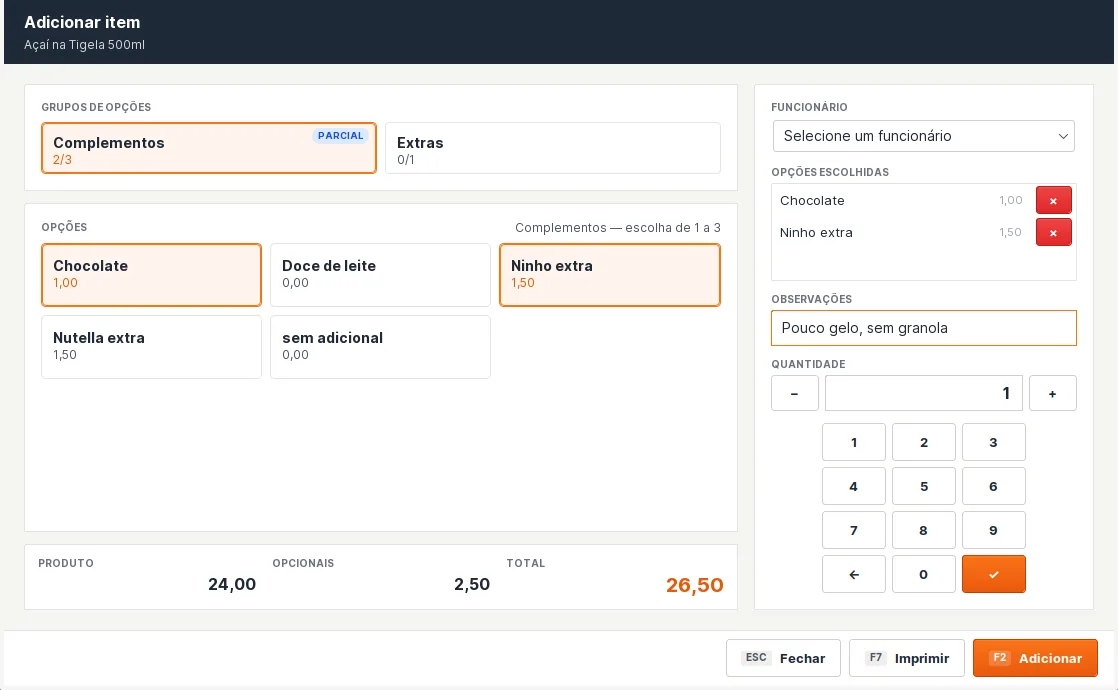Focus the Observações text field
This screenshot has height=690, width=1118.
pos(923,328)
